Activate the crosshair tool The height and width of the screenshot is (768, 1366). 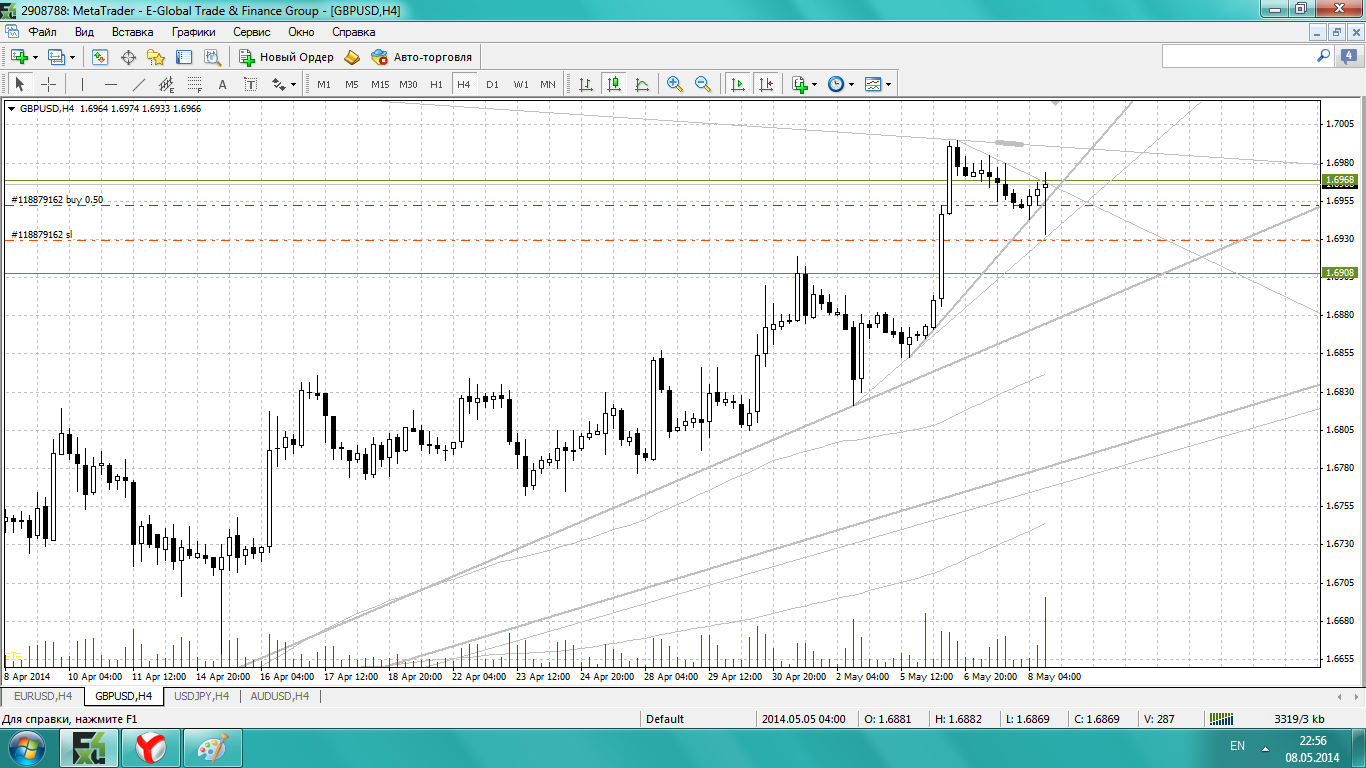[x=47, y=84]
